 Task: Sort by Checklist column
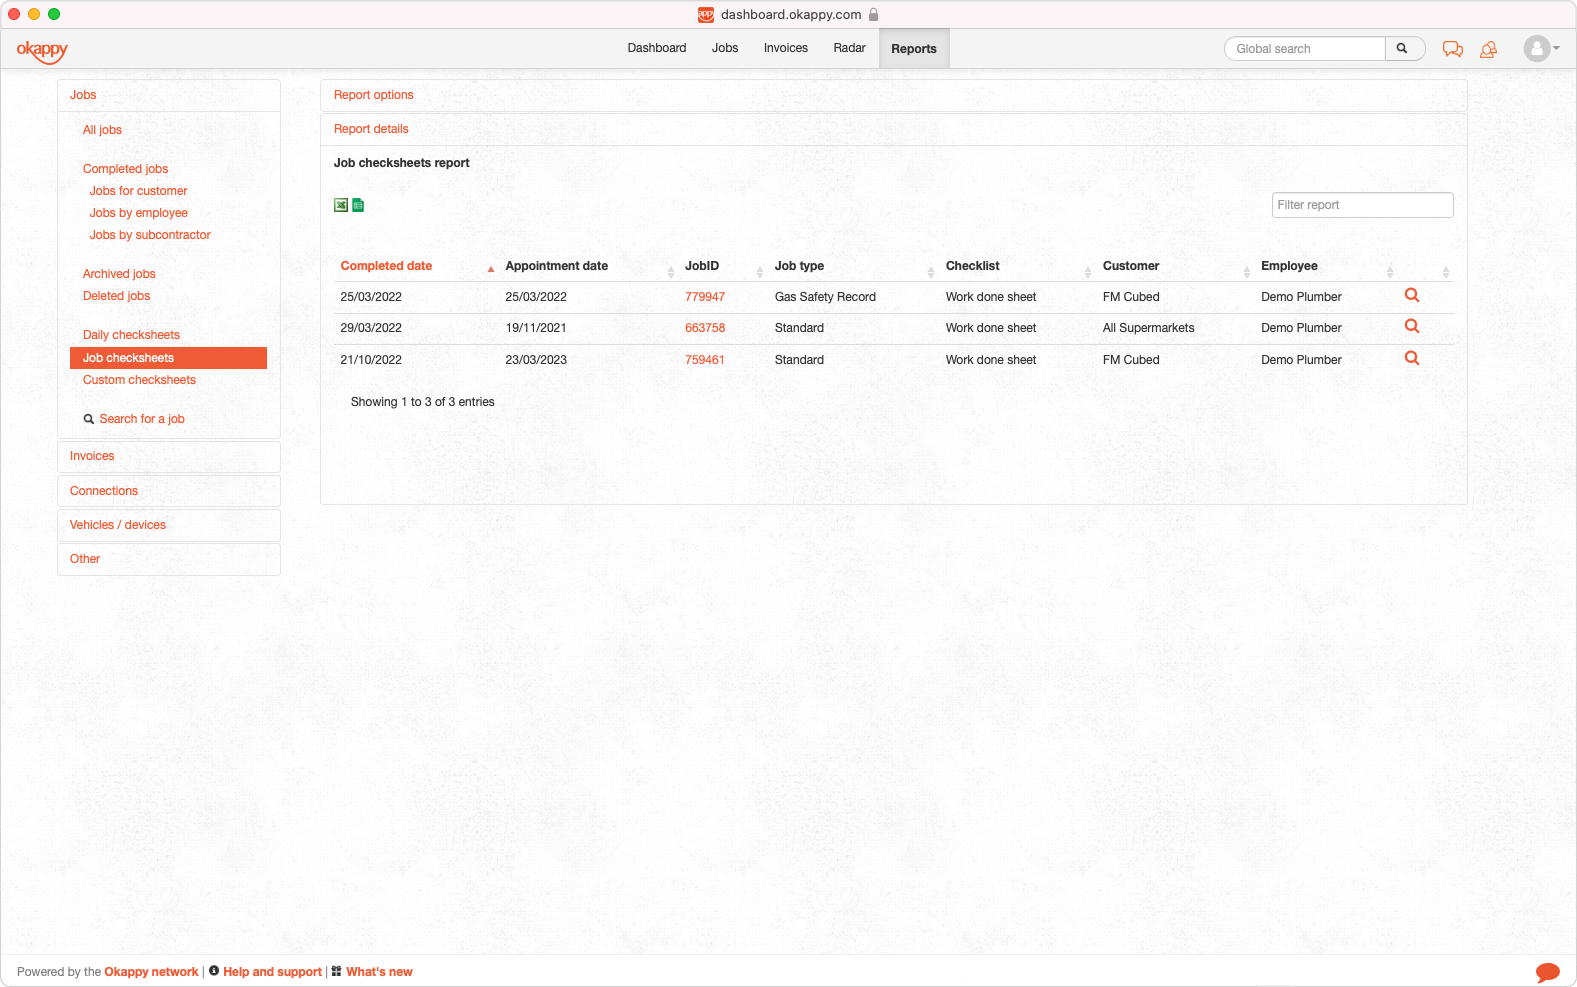1018,266
